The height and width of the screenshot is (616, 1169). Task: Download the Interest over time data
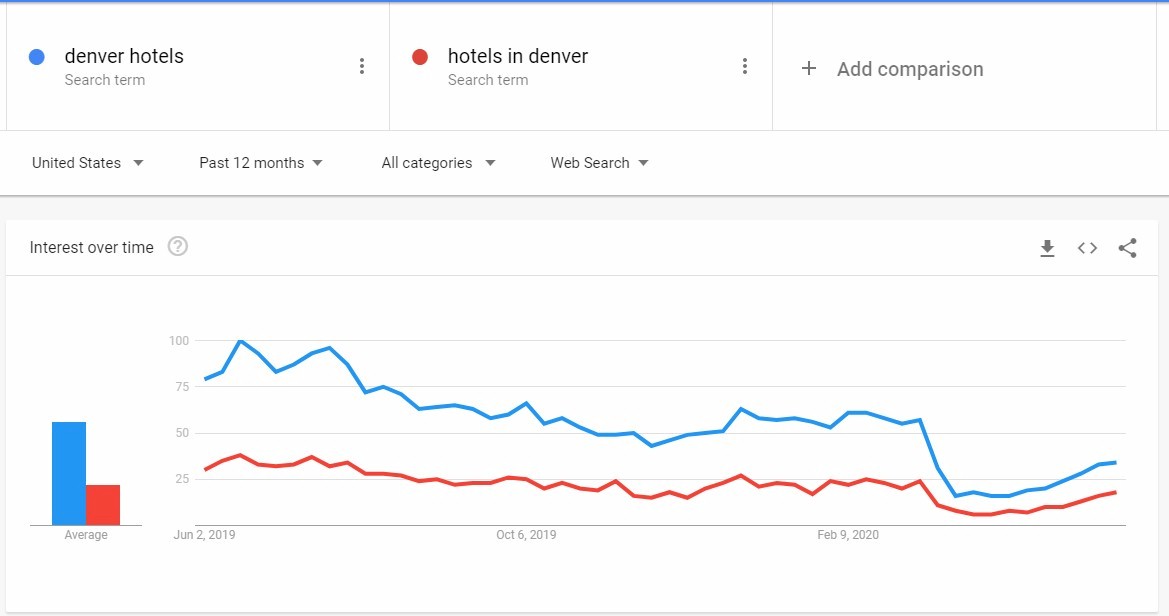[1047, 248]
